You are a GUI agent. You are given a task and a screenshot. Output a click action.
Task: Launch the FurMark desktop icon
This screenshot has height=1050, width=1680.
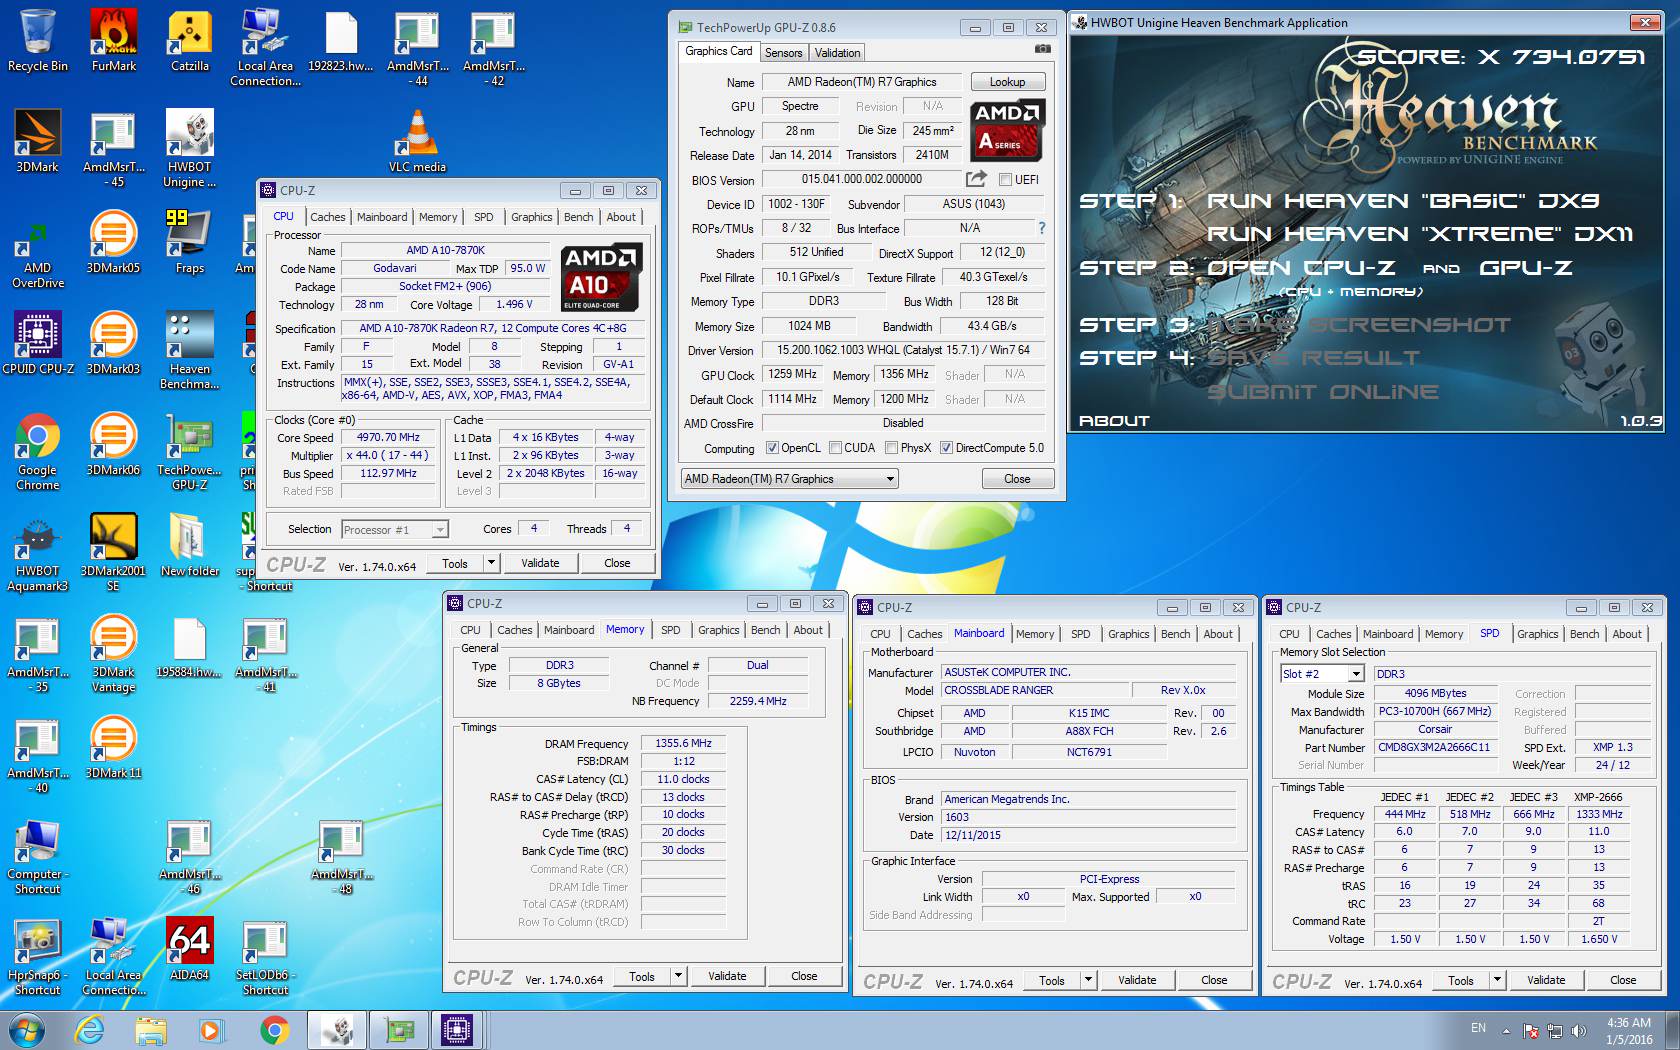(114, 40)
